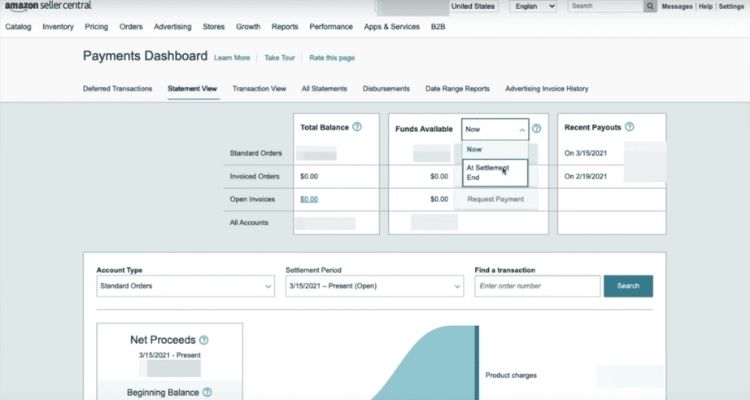This screenshot has height=400, width=750.
Task: Click the Open Invoices row label
Action: pos(252,199)
